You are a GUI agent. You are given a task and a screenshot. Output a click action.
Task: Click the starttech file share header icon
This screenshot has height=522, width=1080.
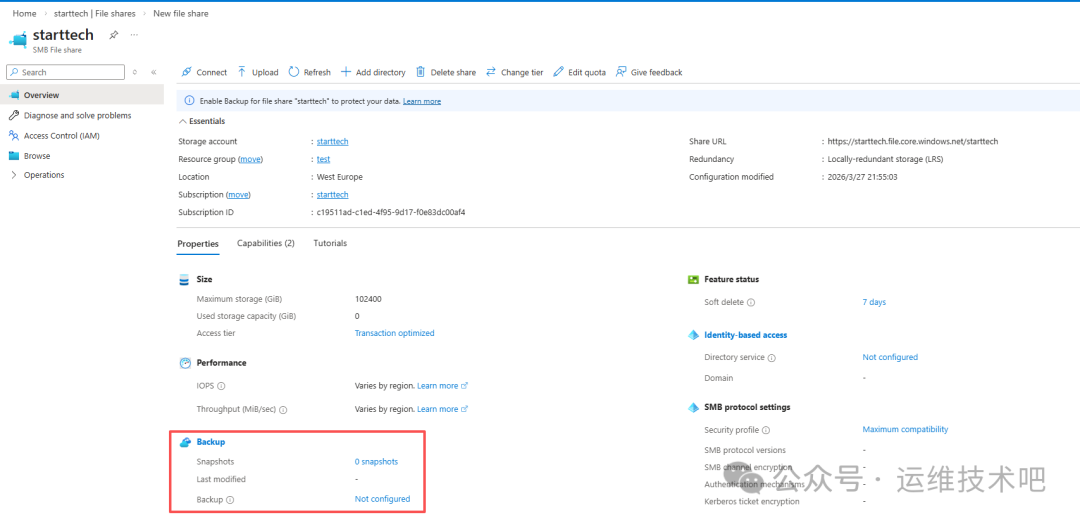19,39
